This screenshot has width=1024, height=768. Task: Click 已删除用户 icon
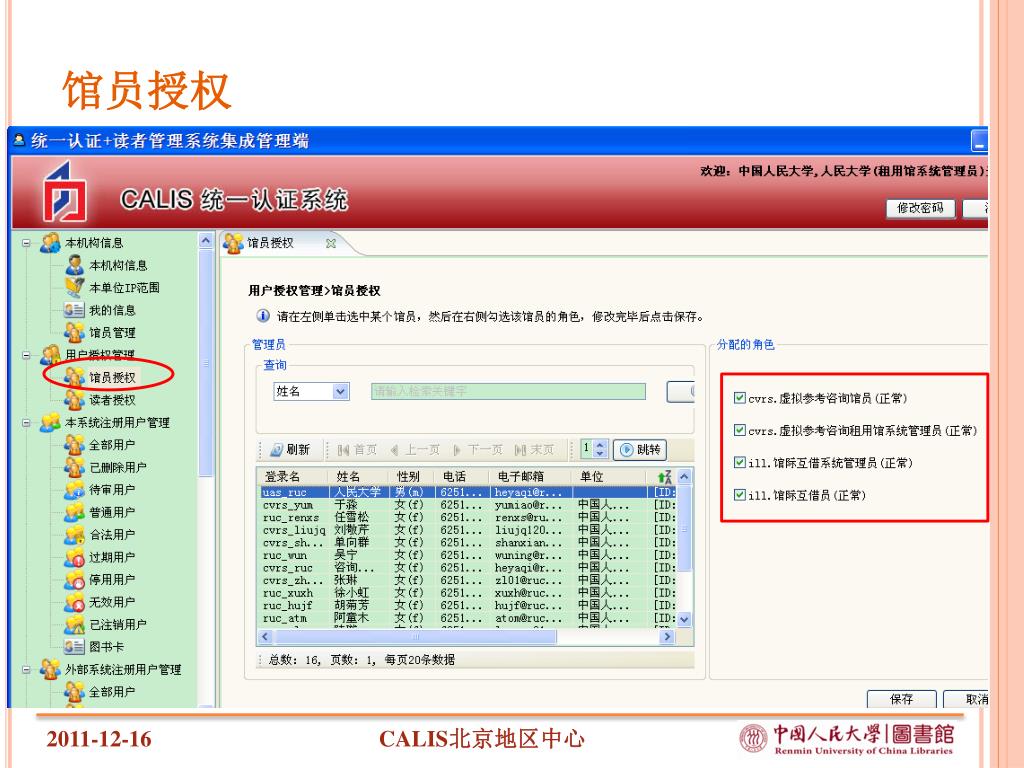[x=74, y=467]
